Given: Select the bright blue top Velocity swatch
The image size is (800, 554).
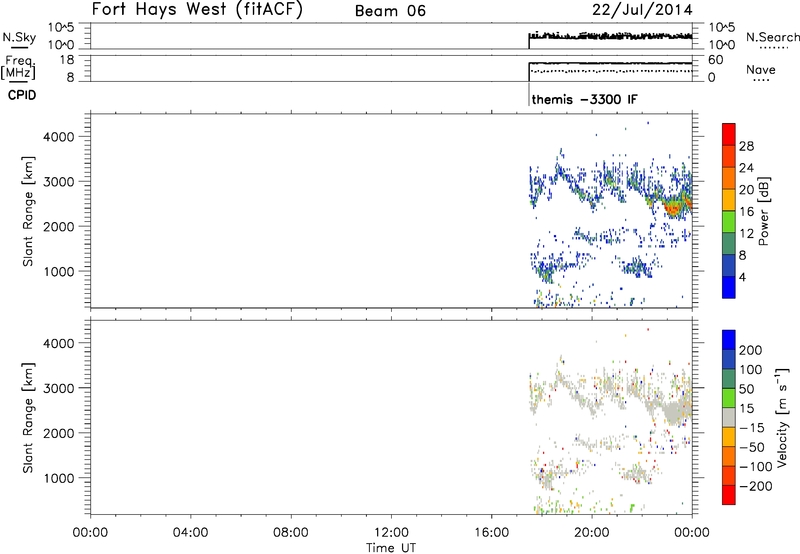Looking at the screenshot, I should tap(729, 340).
